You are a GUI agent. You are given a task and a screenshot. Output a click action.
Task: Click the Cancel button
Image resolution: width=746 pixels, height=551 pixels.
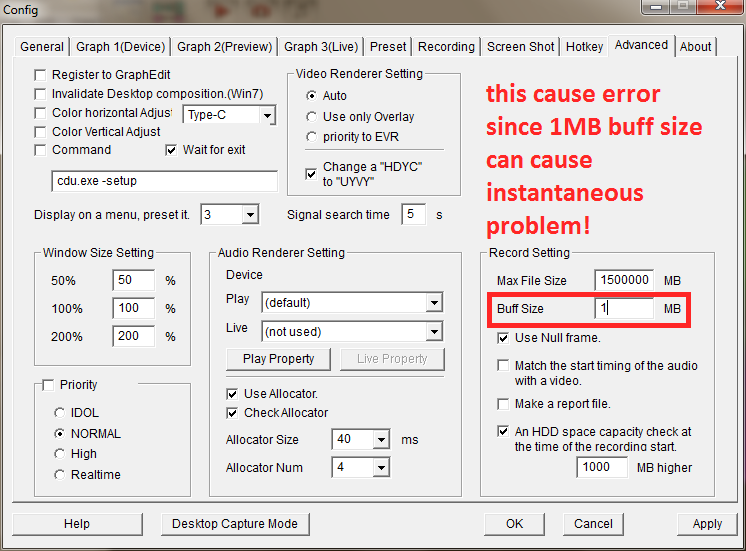point(593,524)
